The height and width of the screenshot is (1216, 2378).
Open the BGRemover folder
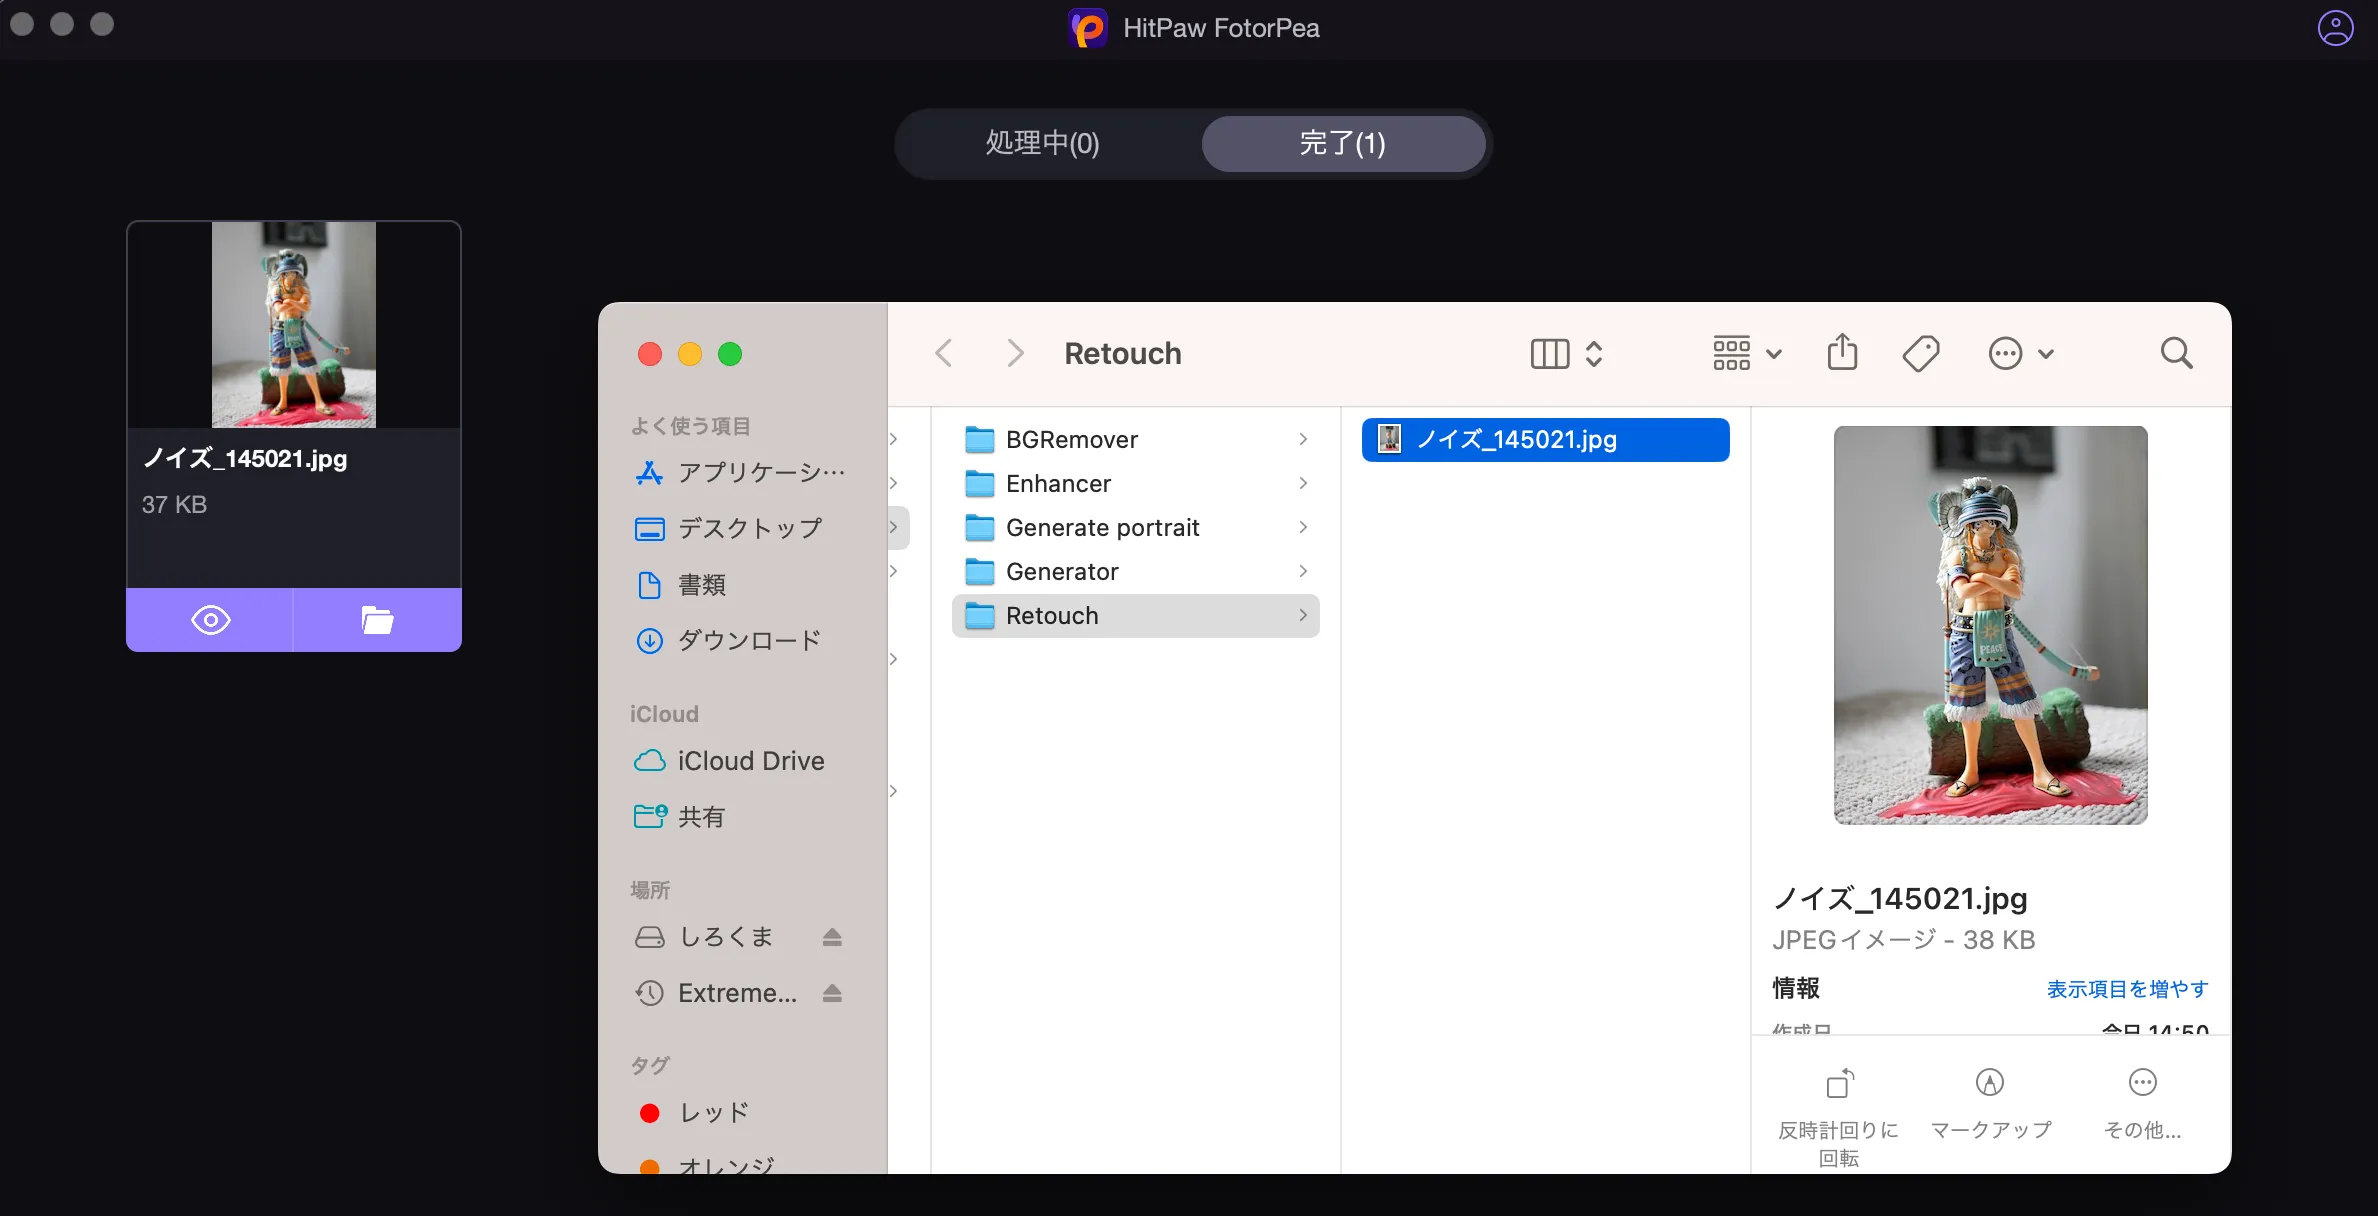coord(1136,440)
